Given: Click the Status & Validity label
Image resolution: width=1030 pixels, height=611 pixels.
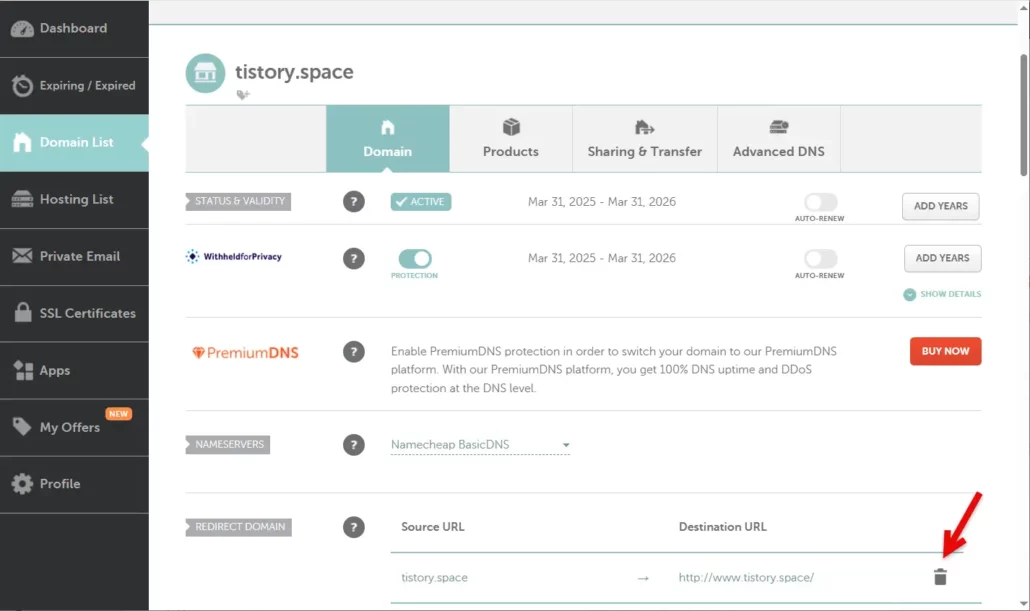Looking at the screenshot, I should (238, 201).
